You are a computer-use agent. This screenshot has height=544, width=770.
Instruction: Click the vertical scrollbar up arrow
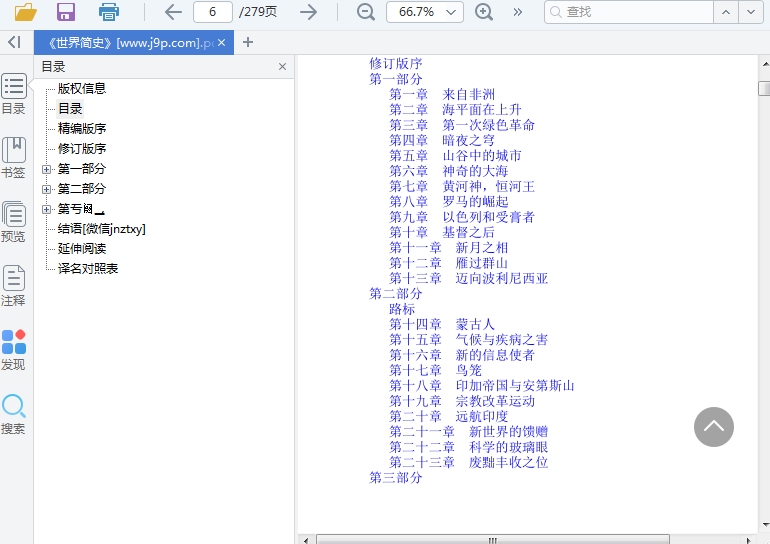[765, 64]
